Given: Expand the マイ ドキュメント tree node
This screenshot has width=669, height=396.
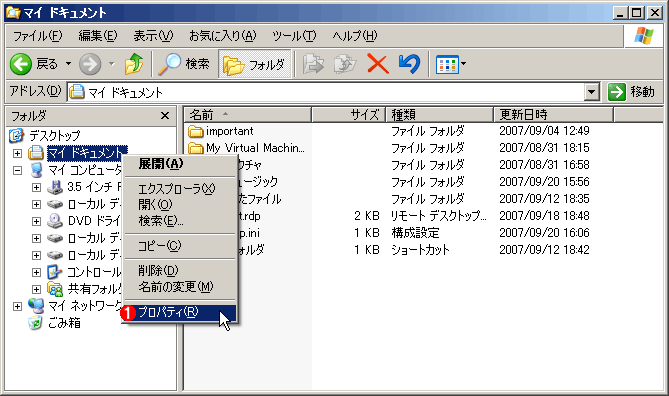Looking at the screenshot, I should point(17,153).
